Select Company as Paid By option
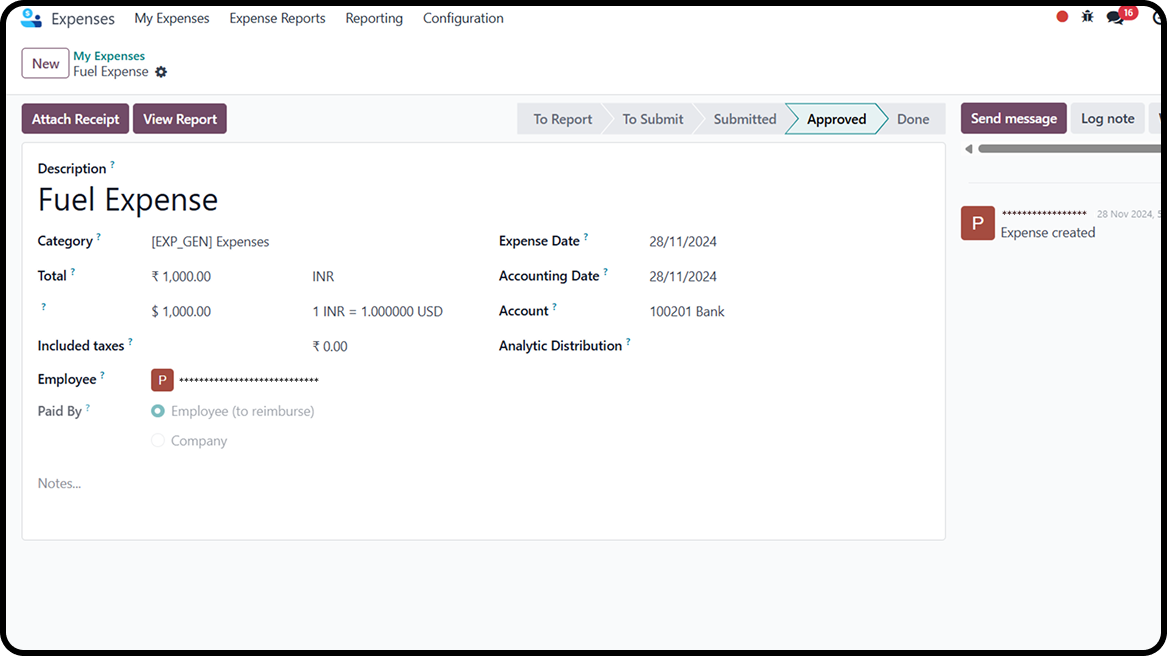 tap(158, 441)
